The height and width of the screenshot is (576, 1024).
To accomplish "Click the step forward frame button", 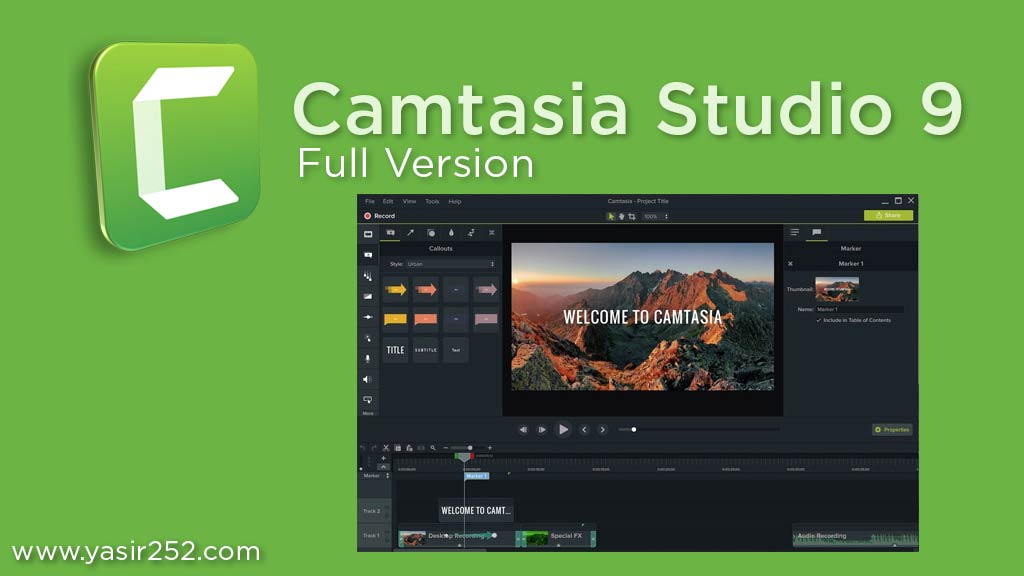I will point(542,430).
